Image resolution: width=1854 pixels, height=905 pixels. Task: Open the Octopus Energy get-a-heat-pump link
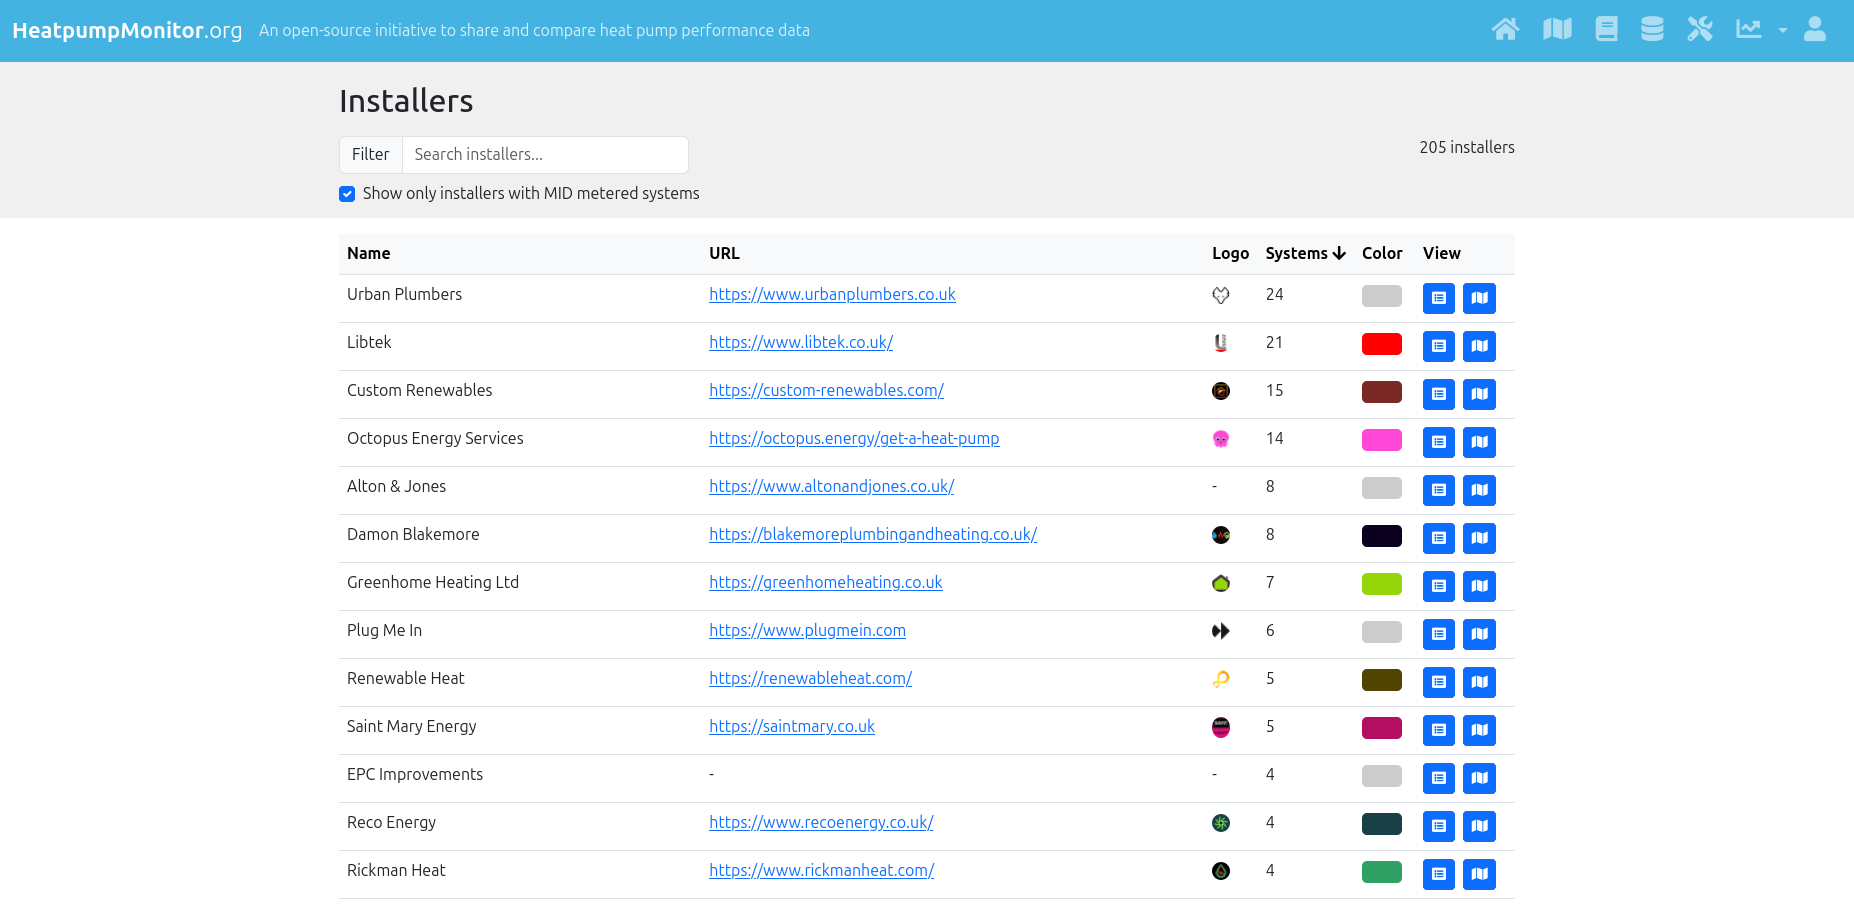(854, 439)
